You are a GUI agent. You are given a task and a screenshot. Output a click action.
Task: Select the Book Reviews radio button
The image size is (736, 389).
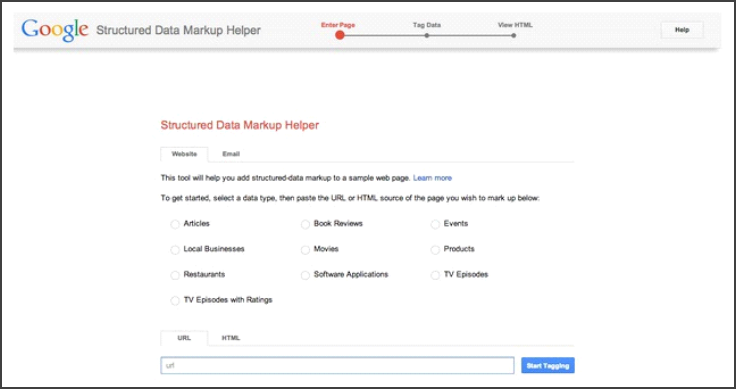305,224
